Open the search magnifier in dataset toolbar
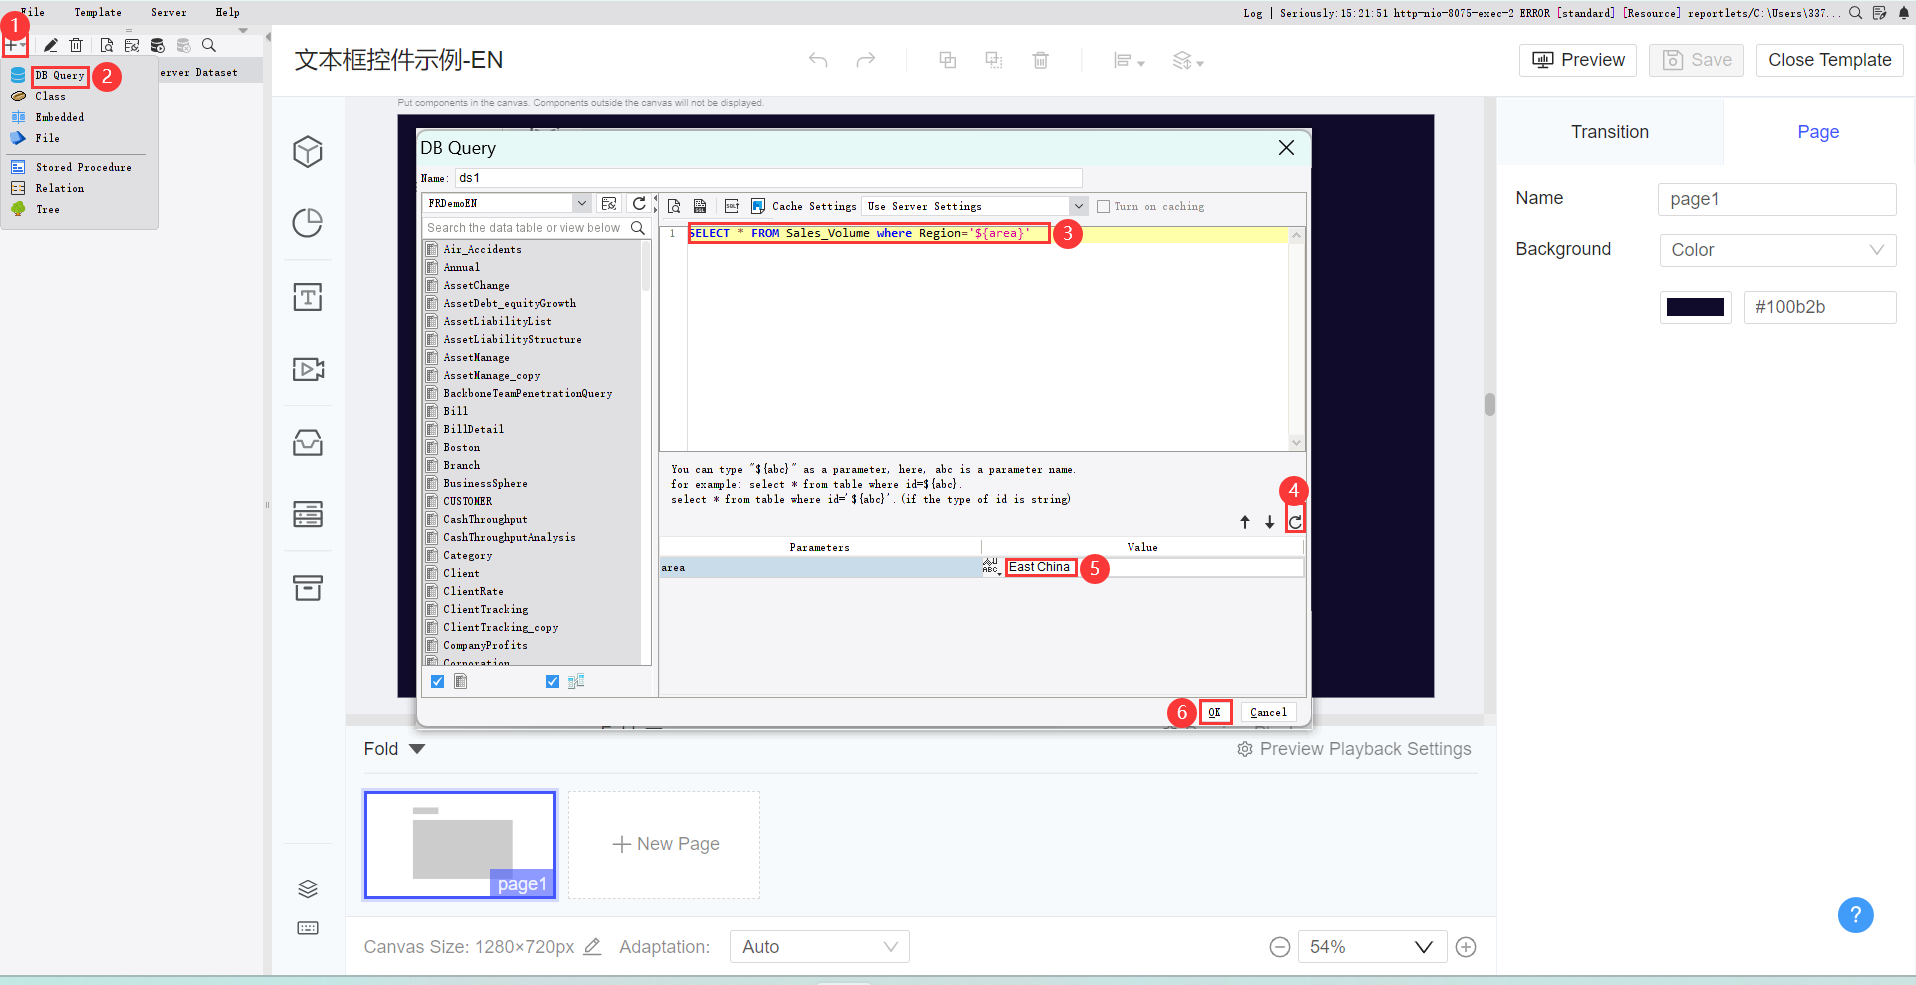Viewport: 1916px width, 985px height. click(209, 44)
